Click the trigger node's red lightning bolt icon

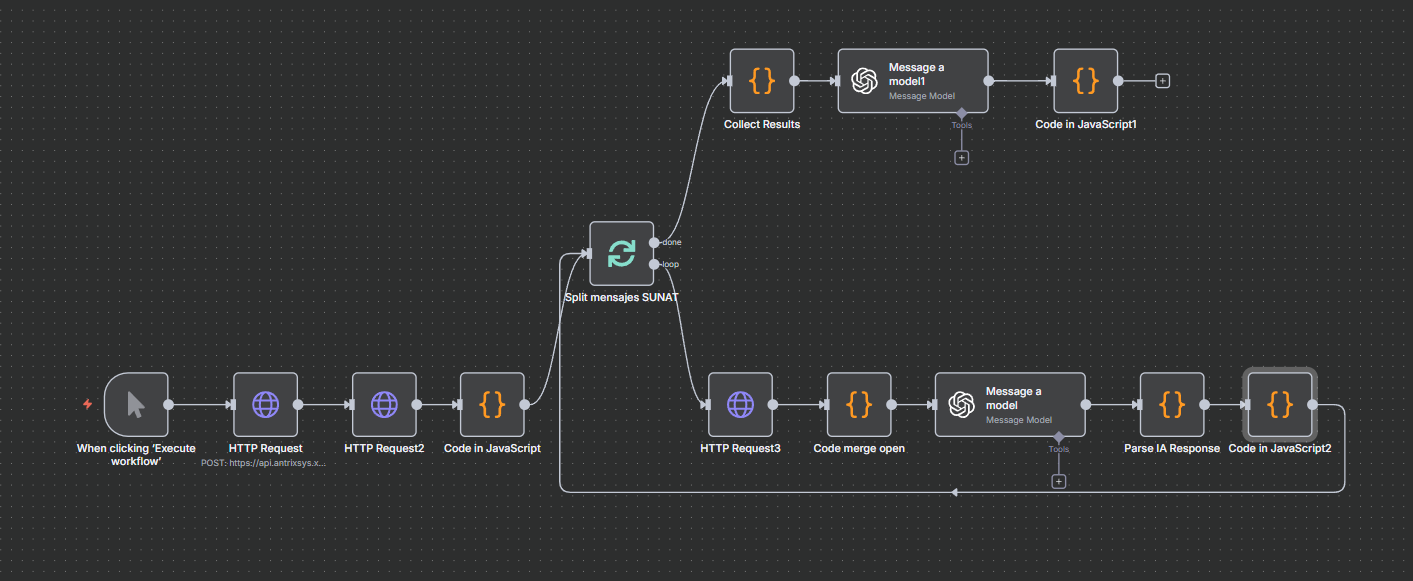[x=87, y=405]
